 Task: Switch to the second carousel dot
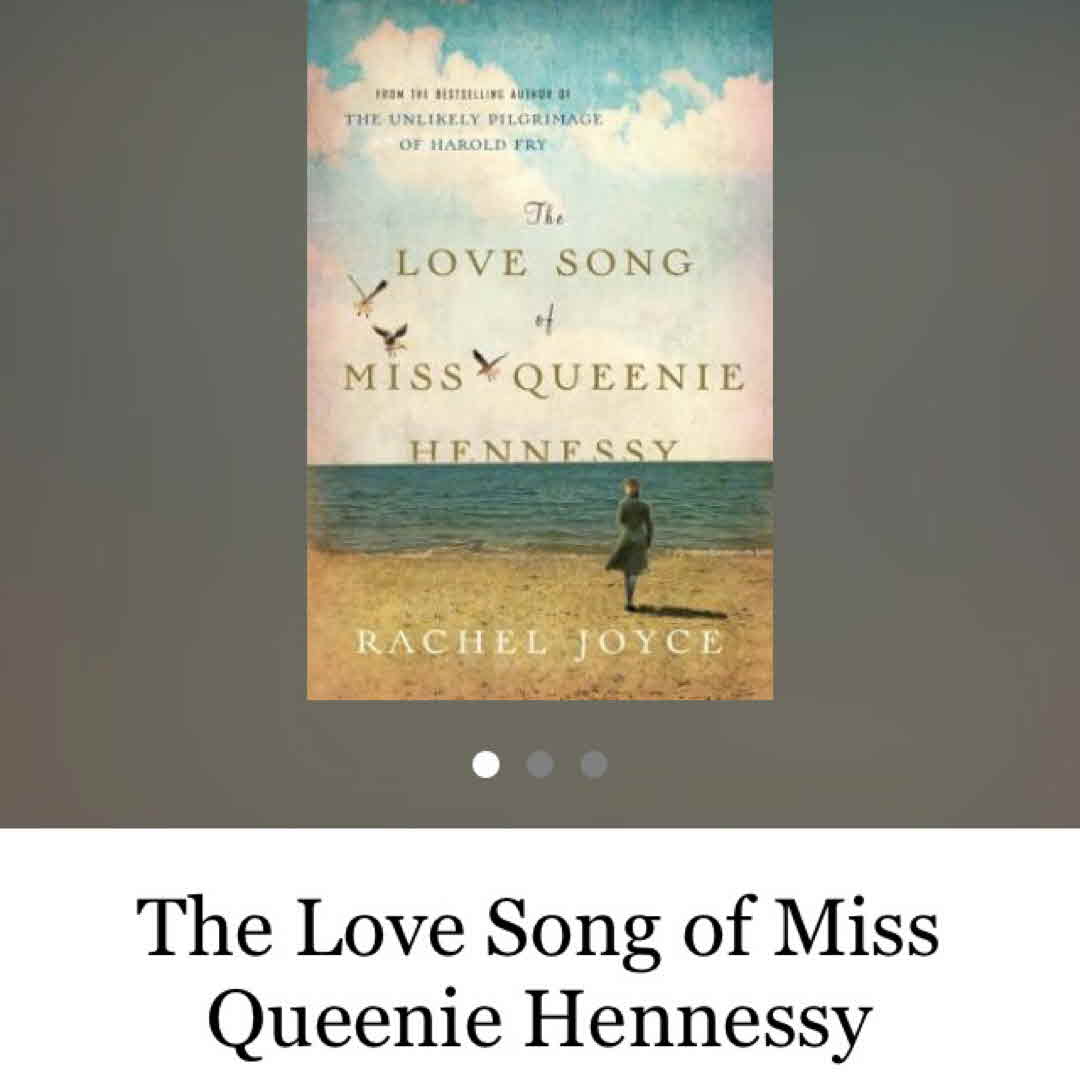pos(540,764)
